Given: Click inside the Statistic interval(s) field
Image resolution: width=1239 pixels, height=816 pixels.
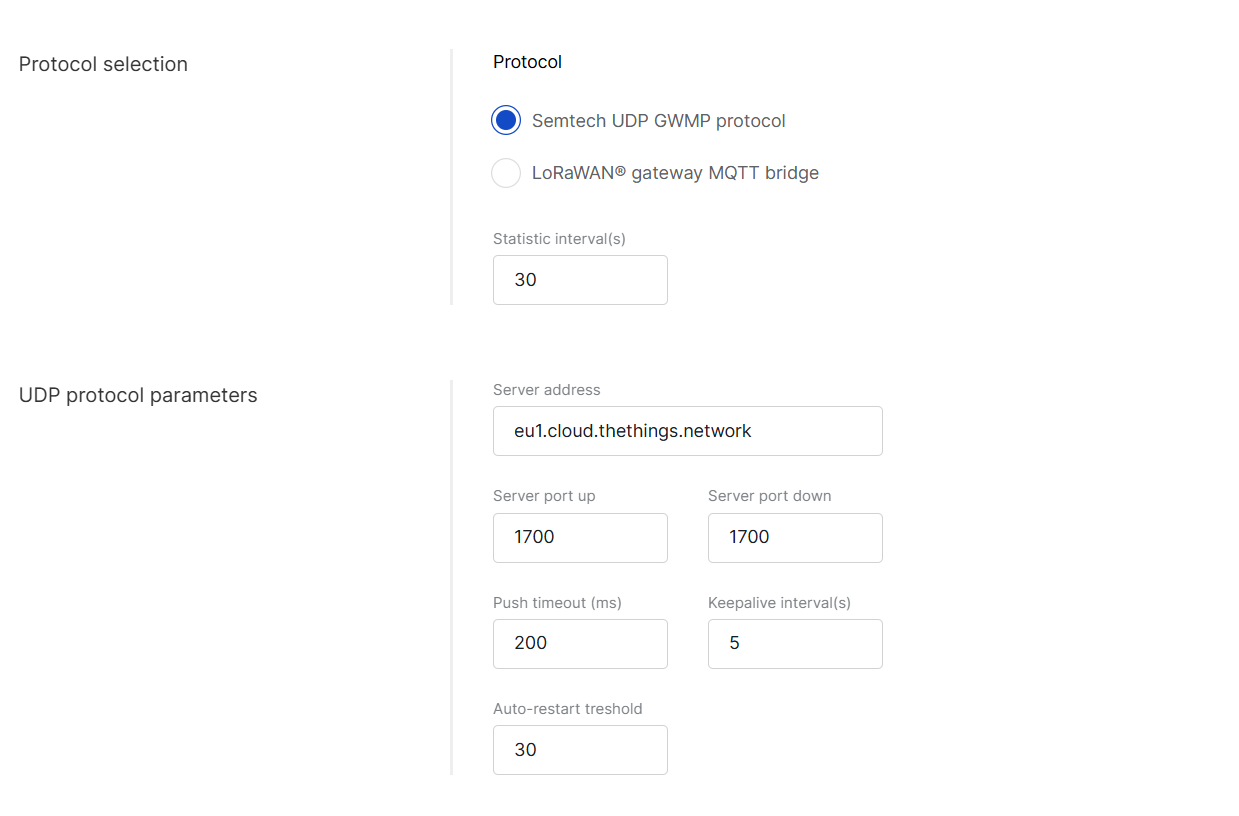Looking at the screenshot, I should coord(580,280).
